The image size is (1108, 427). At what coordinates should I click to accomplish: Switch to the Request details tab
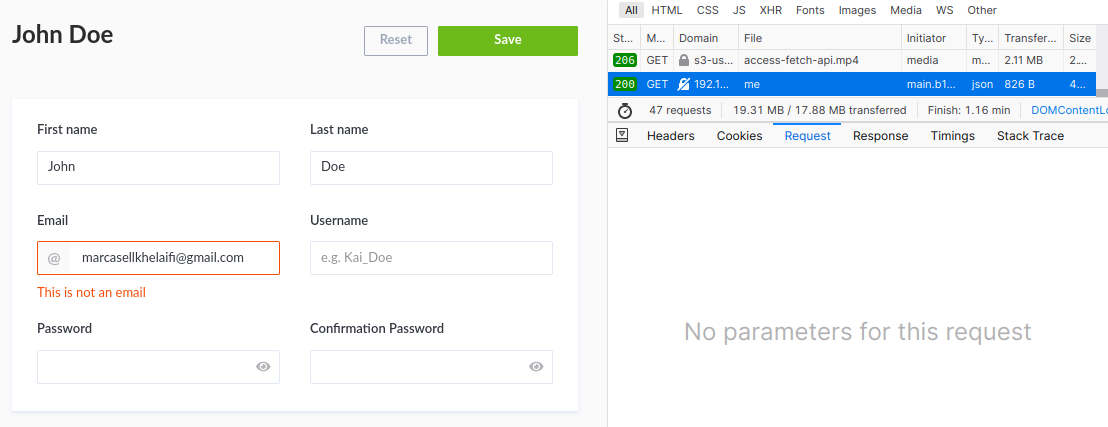tap(808, 136)
